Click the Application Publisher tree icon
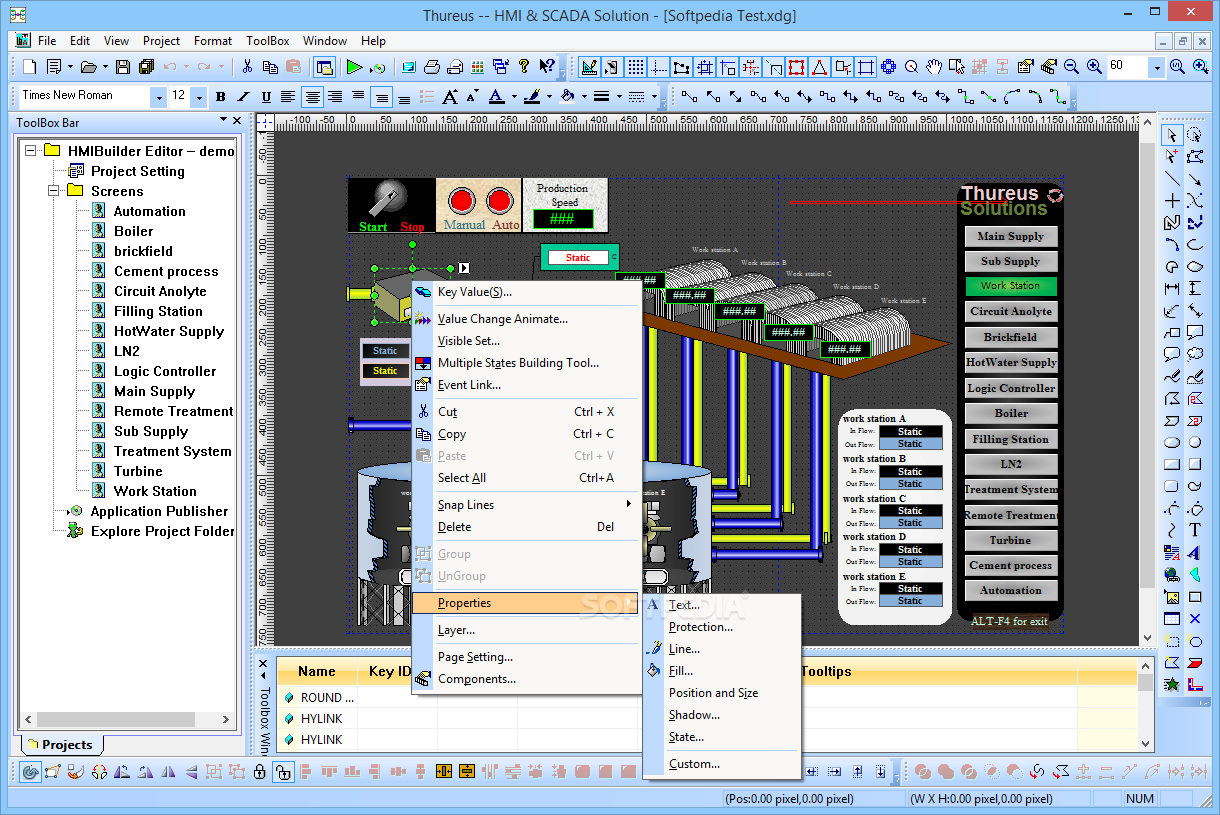 pos(77,511)
